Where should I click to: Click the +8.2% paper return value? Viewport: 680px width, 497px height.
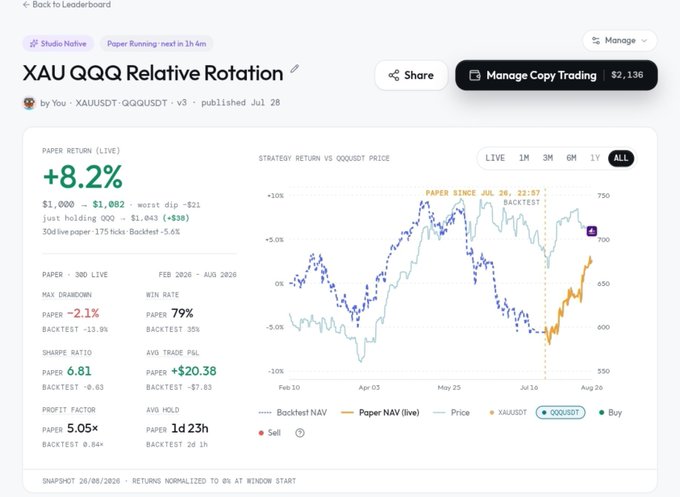tap(82, 177)
